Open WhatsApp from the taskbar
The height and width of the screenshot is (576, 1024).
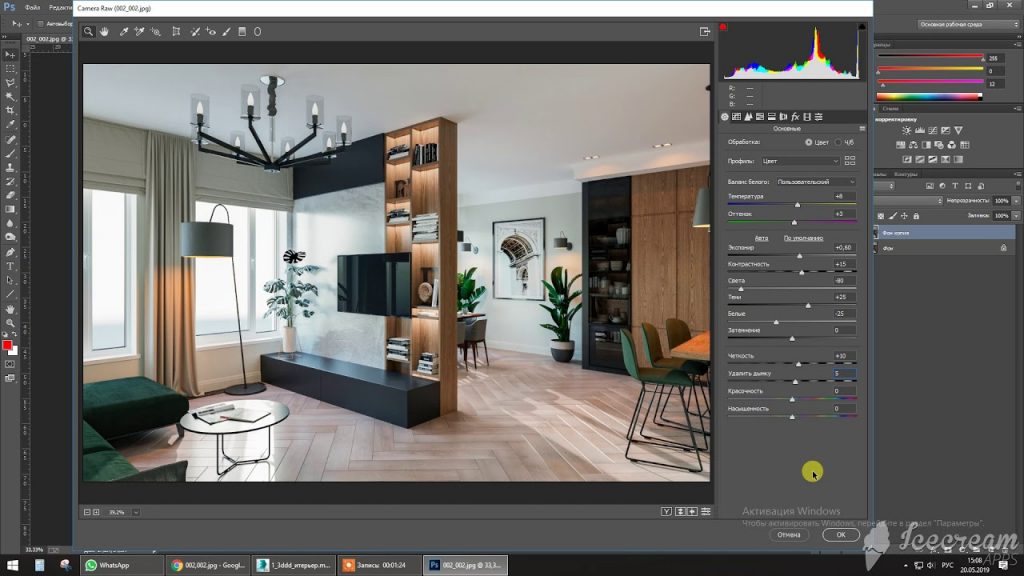[x=121, y=566]
